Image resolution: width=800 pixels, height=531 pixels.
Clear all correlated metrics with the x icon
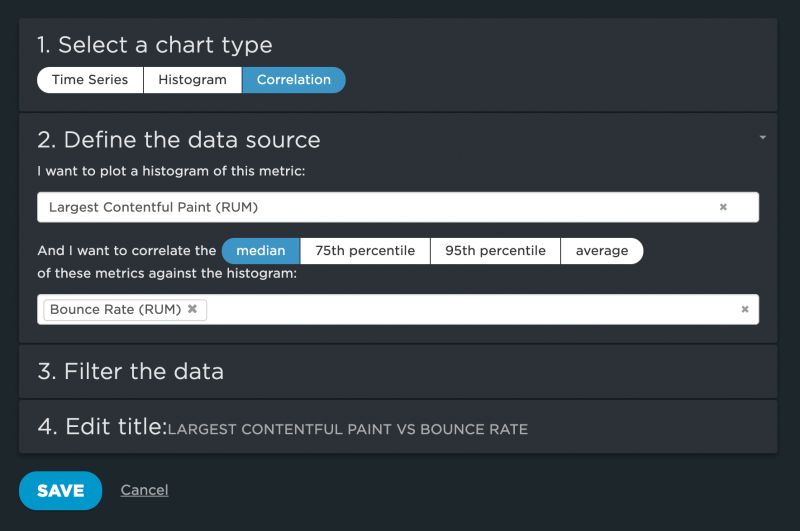pyautogui.click(x=745, y=309)
